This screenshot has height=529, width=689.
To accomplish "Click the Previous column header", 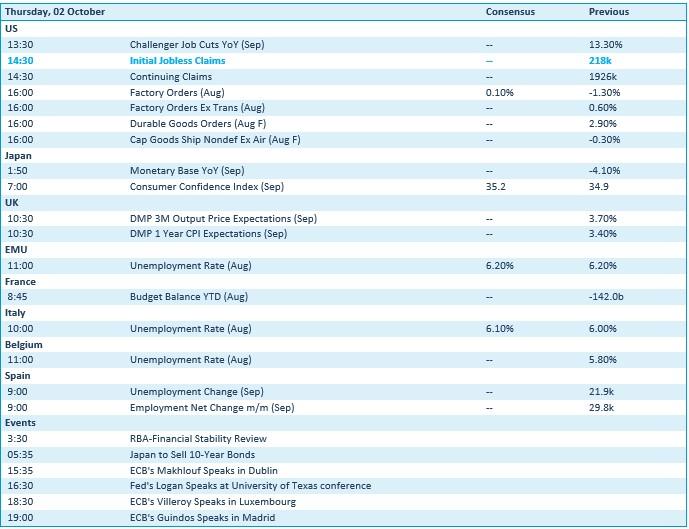I will (x=609, y=12).
